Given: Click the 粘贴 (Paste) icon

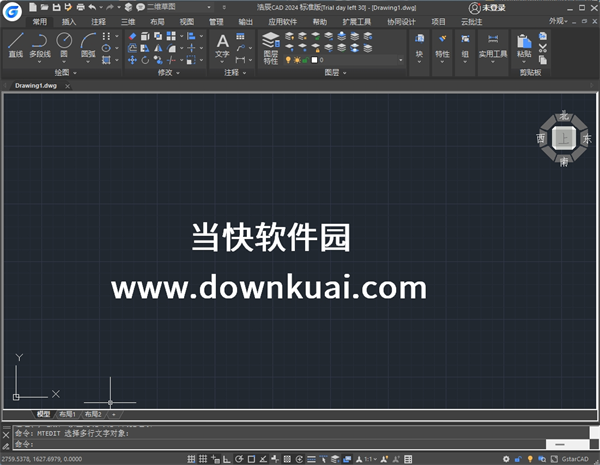Looking at the screenshot, I should [524, 44].
